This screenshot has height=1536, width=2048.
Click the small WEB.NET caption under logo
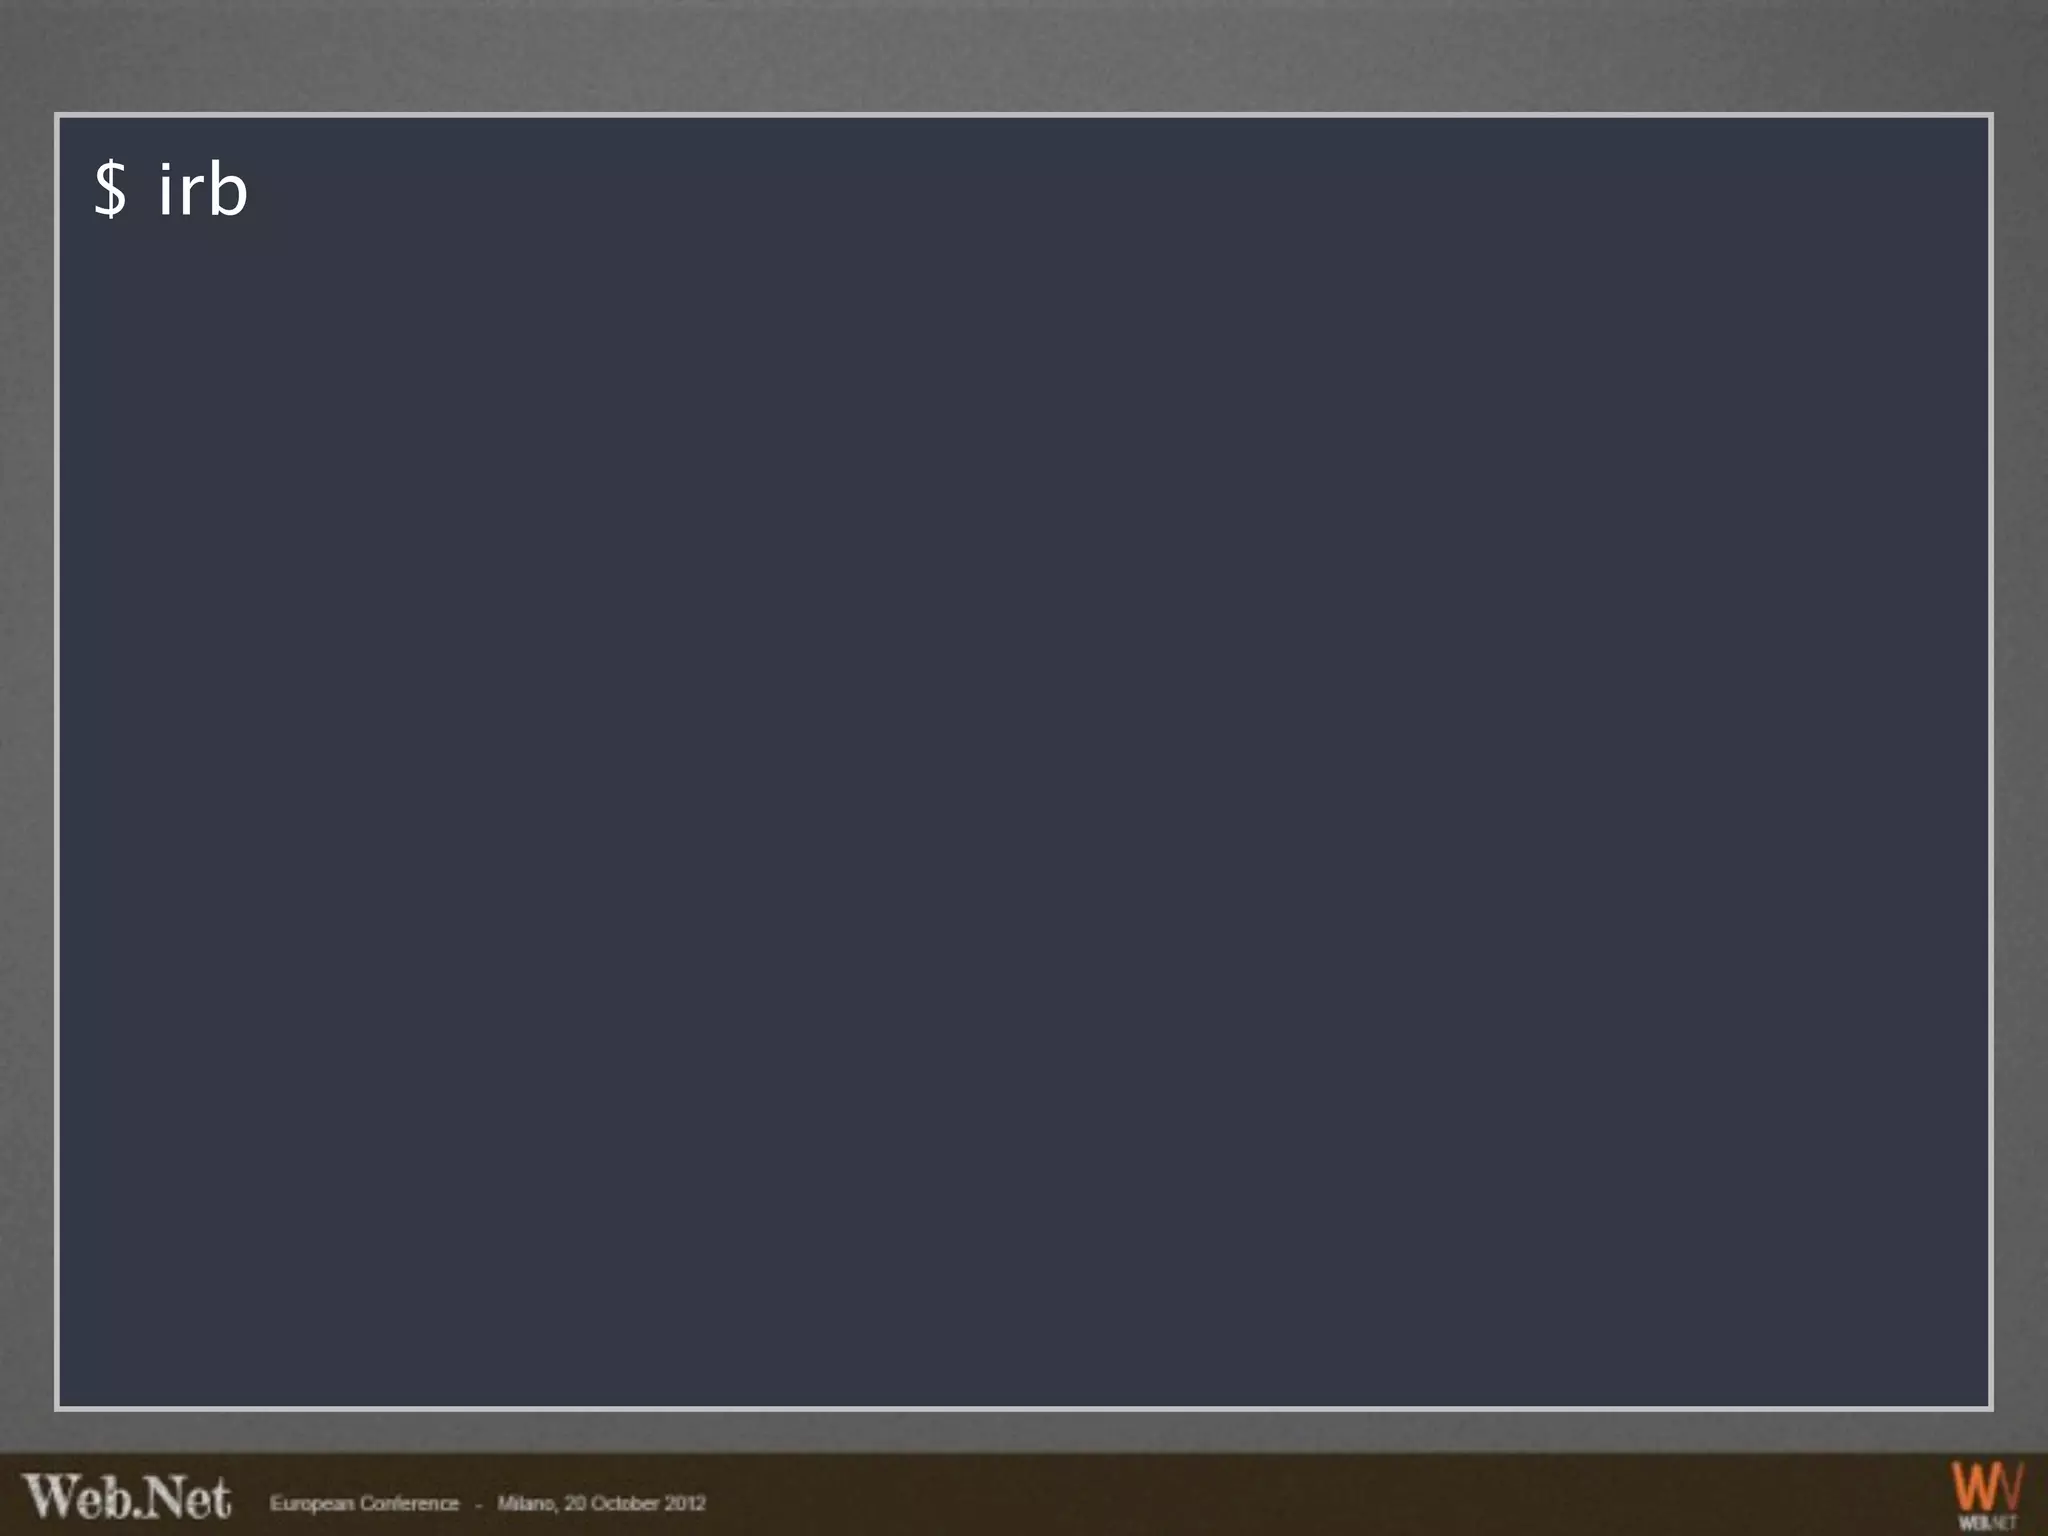click(1986, 1523)
